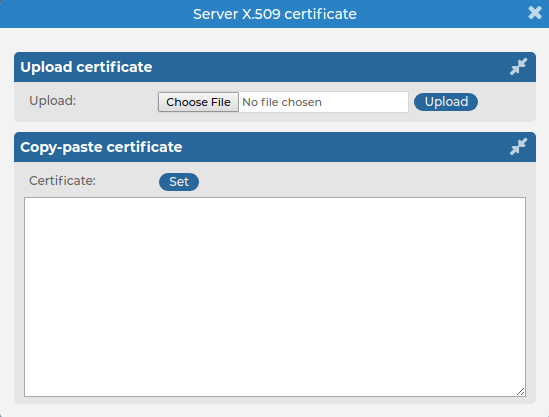Collapse the Upload certificate panel icon
The height and width of the screenshot is (417, 549).
point(519,67)
